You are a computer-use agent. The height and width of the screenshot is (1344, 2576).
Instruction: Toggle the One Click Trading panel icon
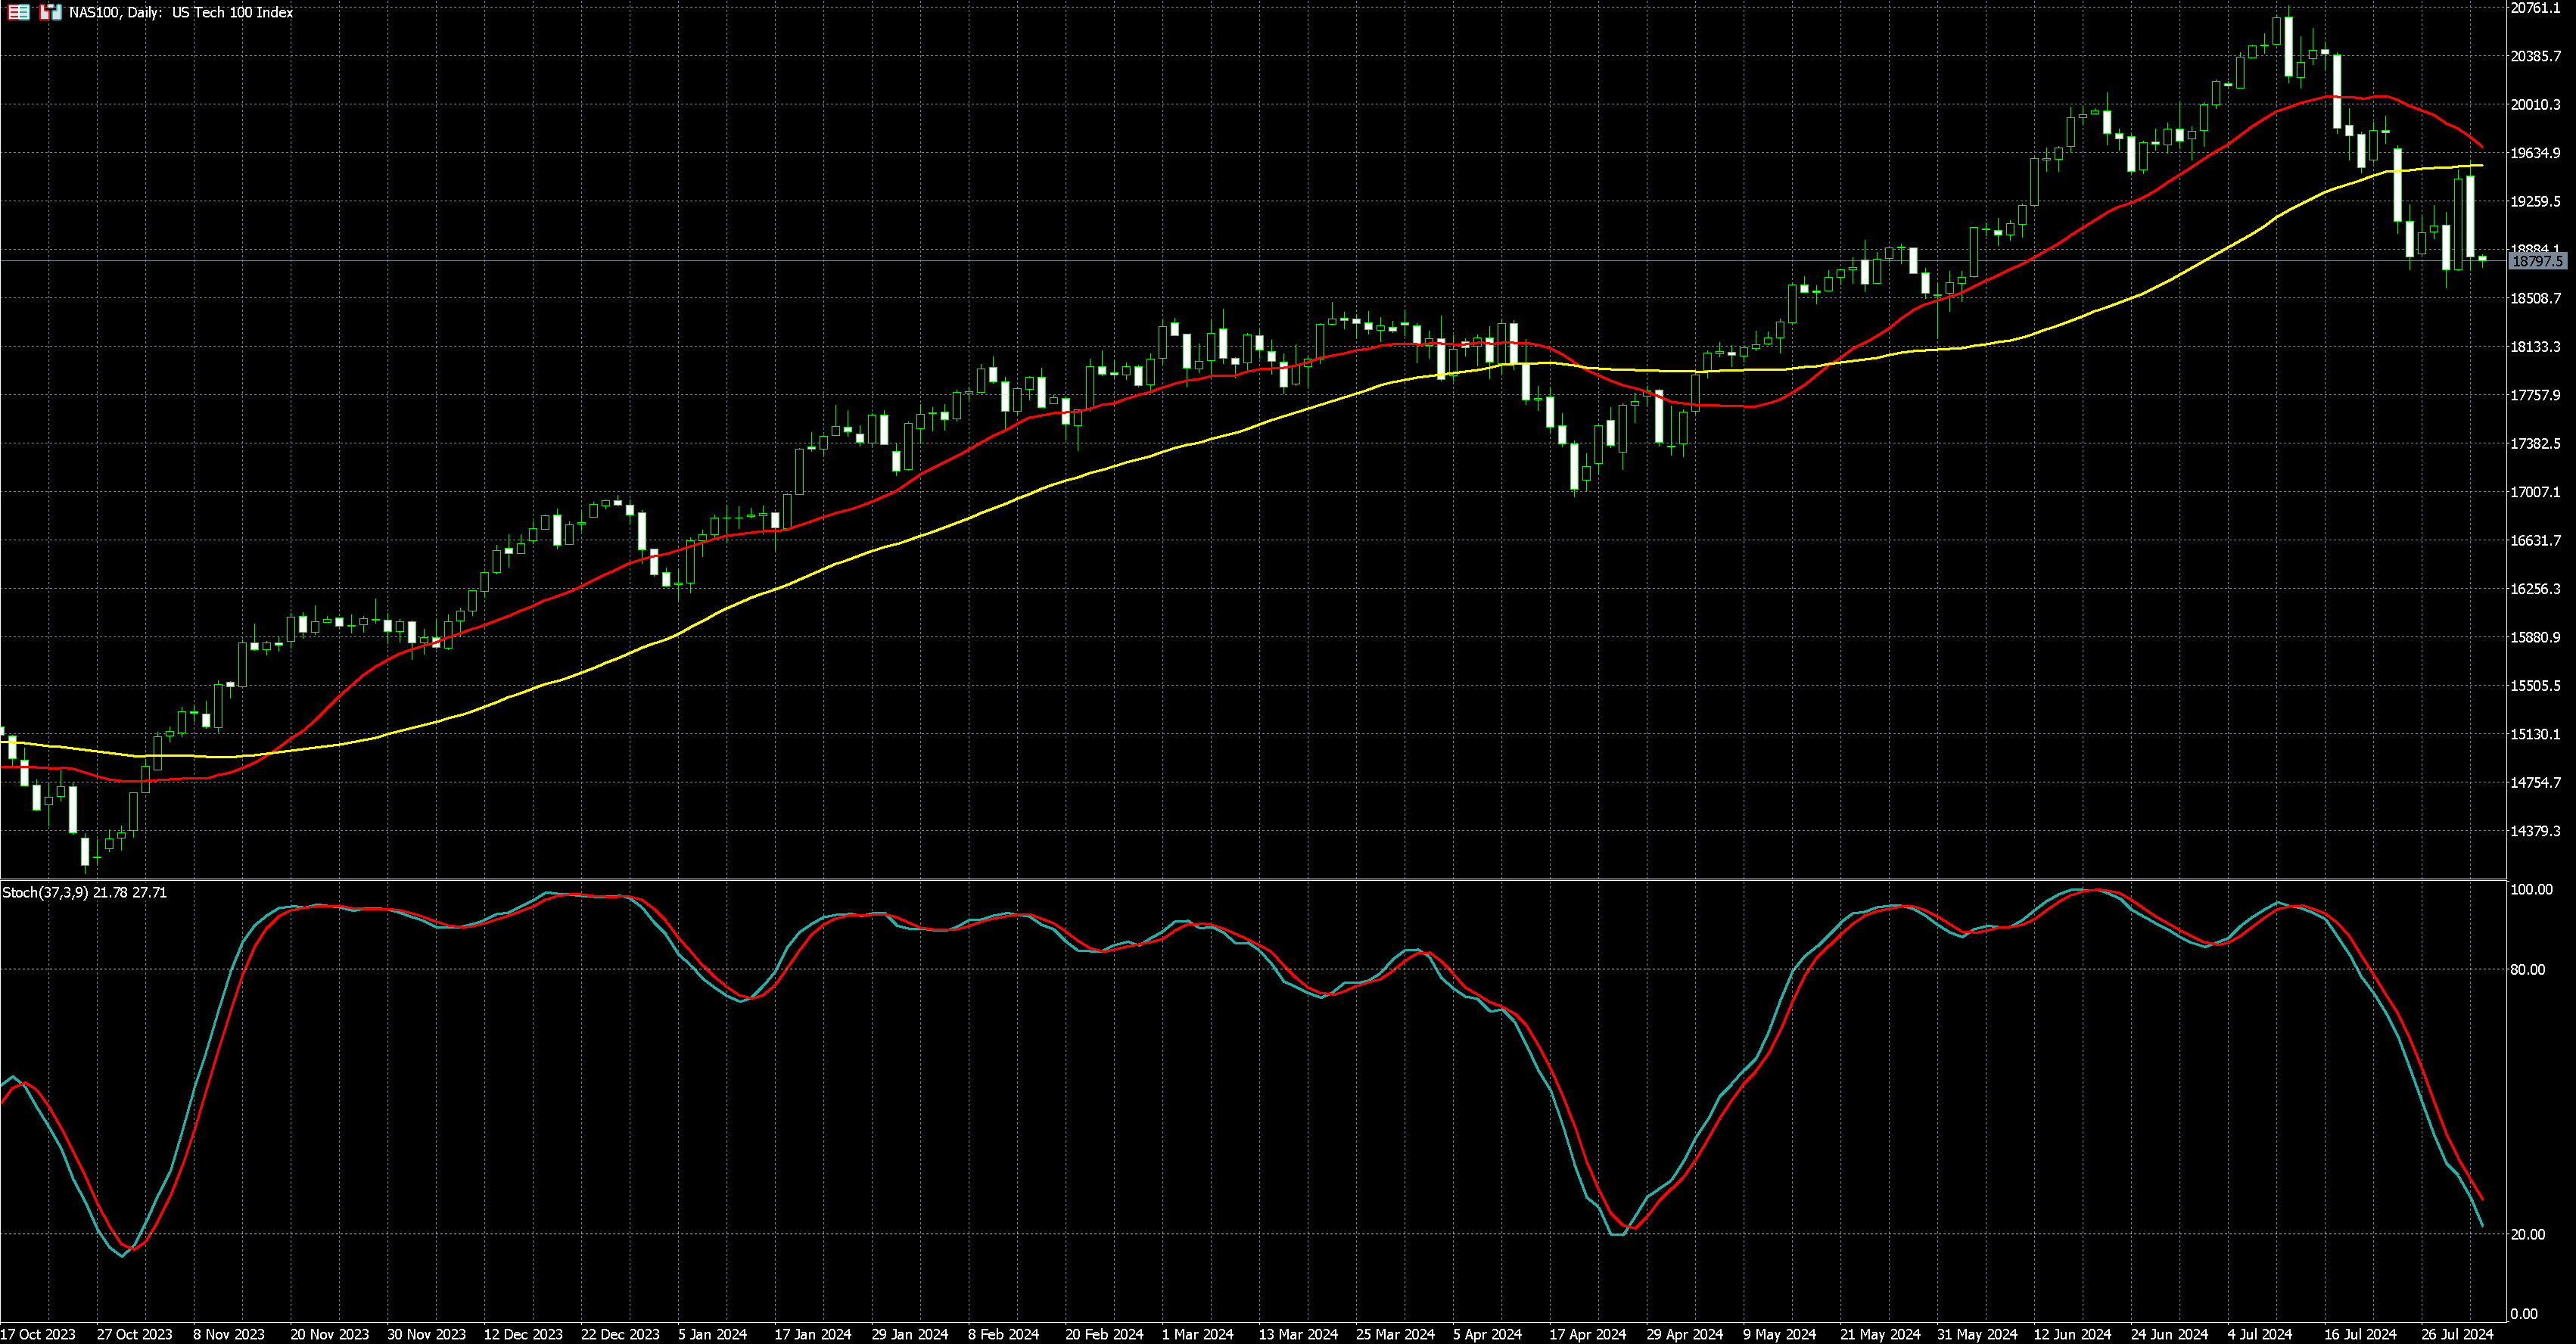[50, 12]
